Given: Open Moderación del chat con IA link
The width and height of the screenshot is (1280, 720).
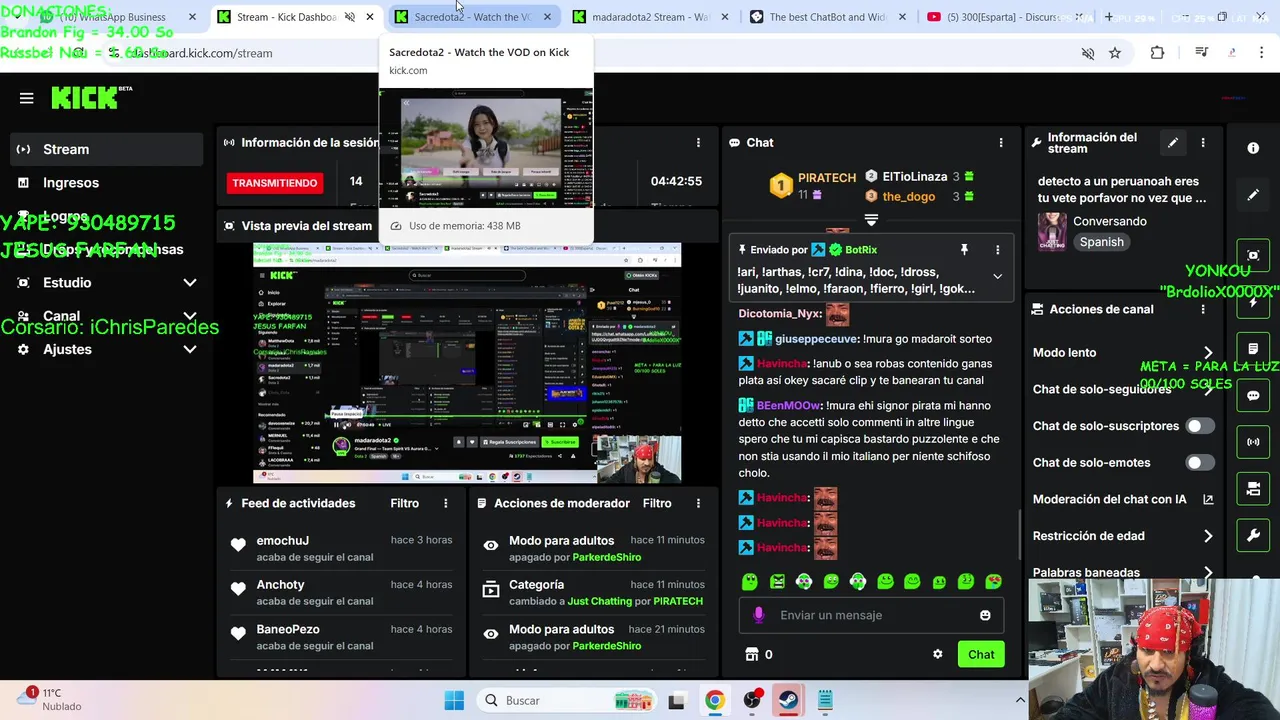Looking at the screenshot, I should click(1123, 499).
